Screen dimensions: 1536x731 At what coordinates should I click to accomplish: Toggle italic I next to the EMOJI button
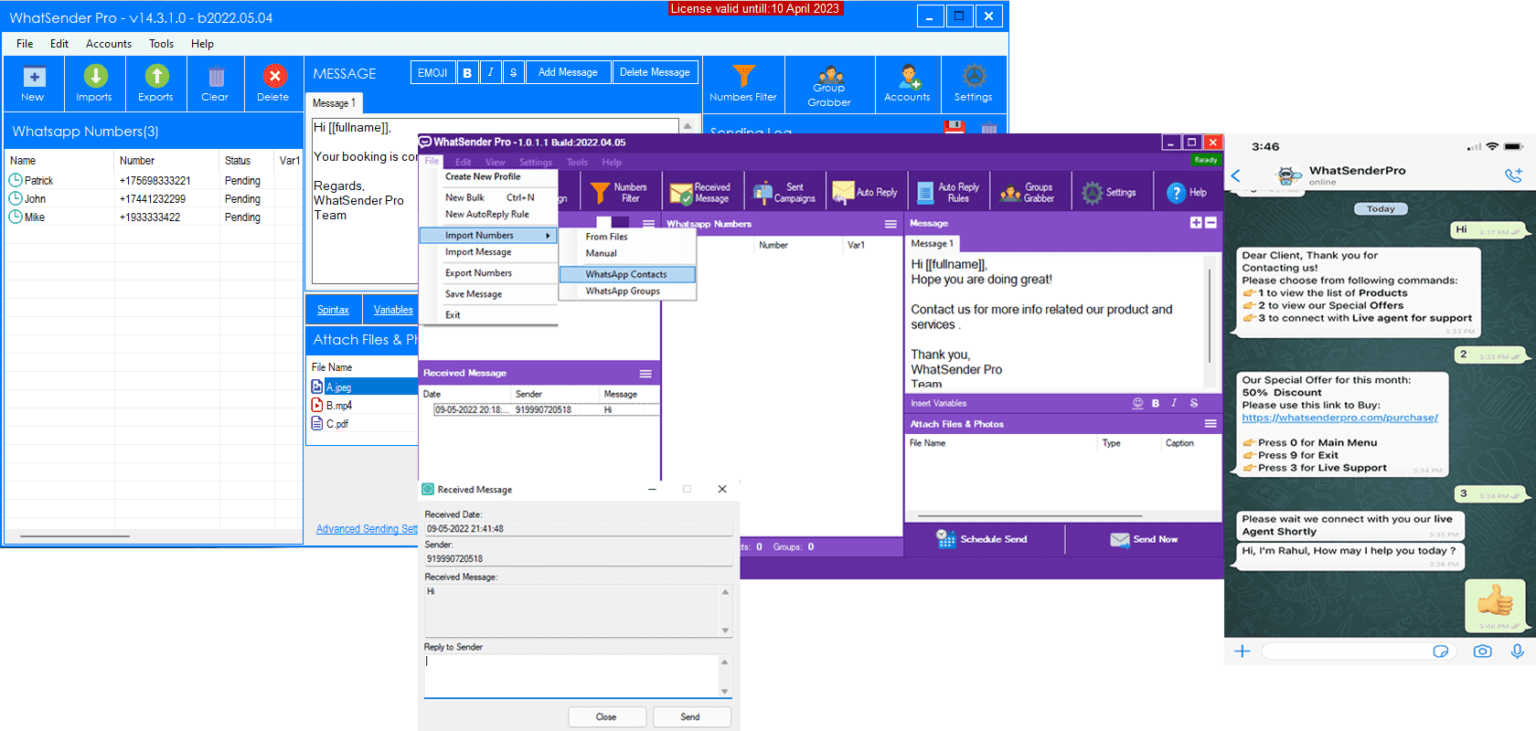point(491,72)
